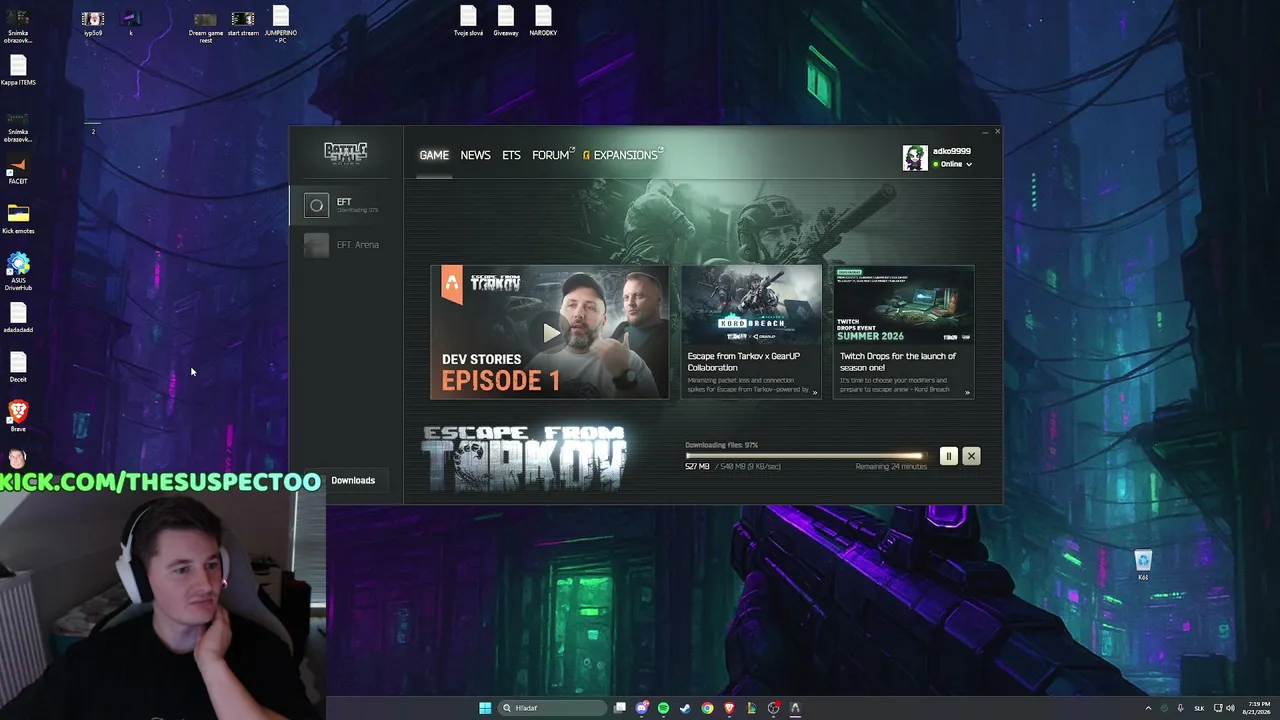Open Brave browser from the taskbar
Screen dimensions: 1280x720
[x=729, y=708]
